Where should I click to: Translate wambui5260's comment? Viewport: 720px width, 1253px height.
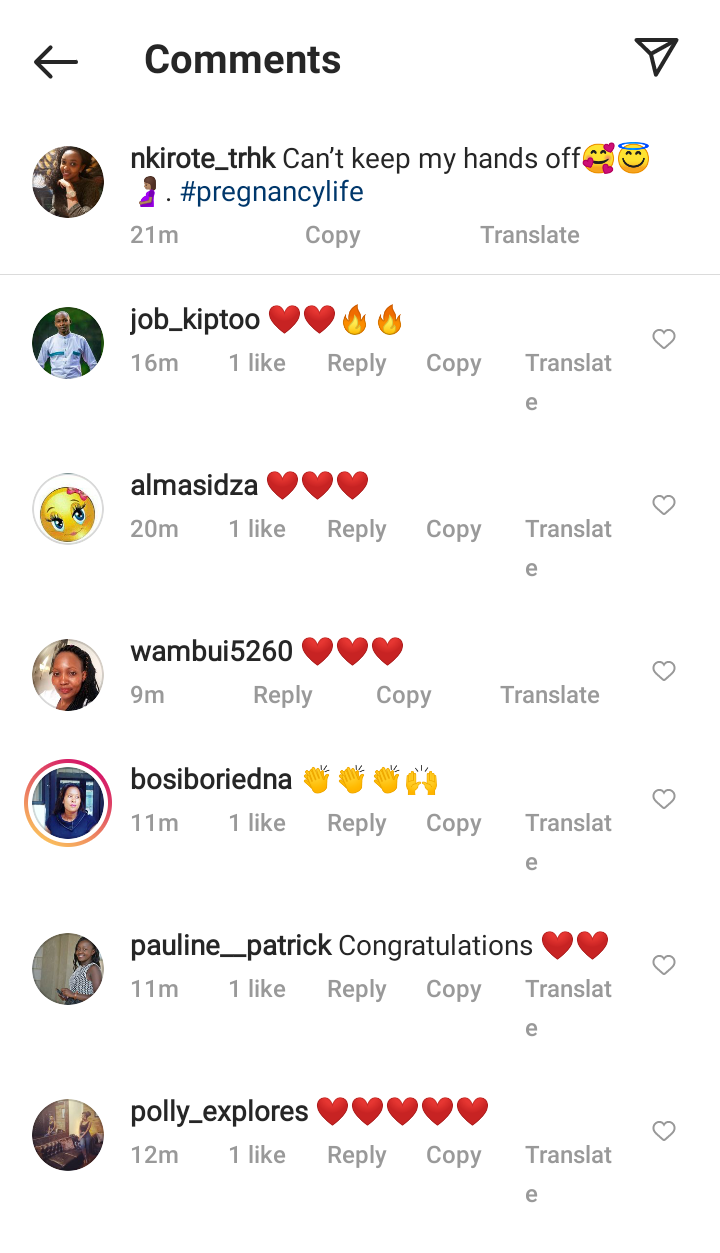550,695
